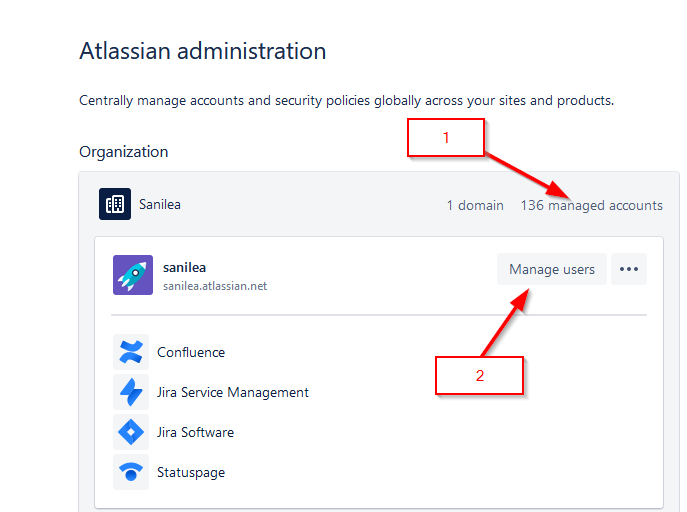Click the 1 domain link

pos(475,205)
